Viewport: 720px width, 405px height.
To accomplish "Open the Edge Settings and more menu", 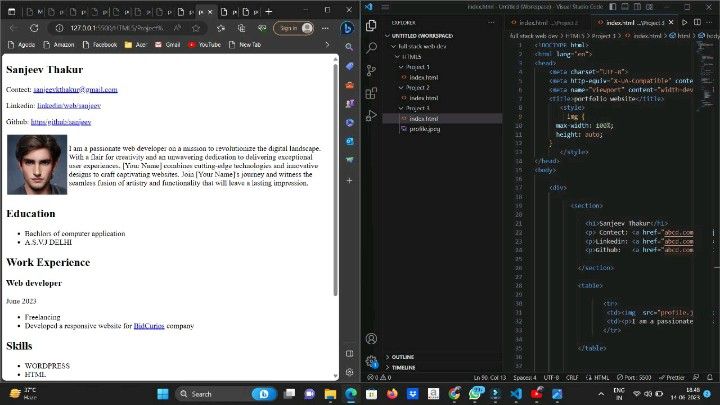I will (x=325, y=28).
